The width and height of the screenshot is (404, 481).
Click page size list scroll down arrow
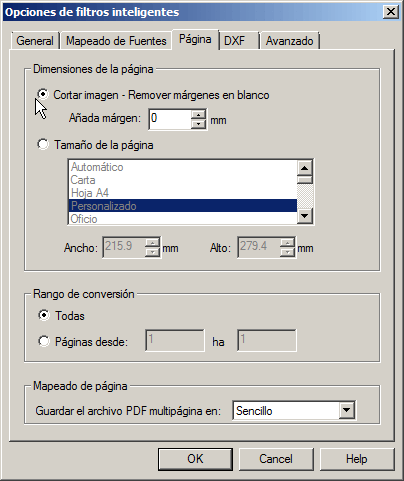coord(304,216)
